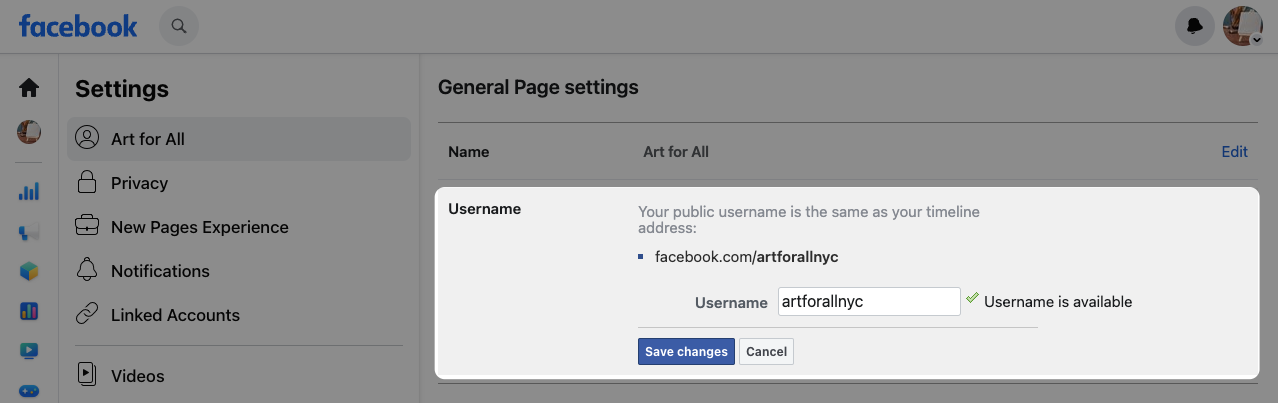1278x403 pixels.
Task: Open the page avatar in left rail
Action: click(x=29, y=132)
